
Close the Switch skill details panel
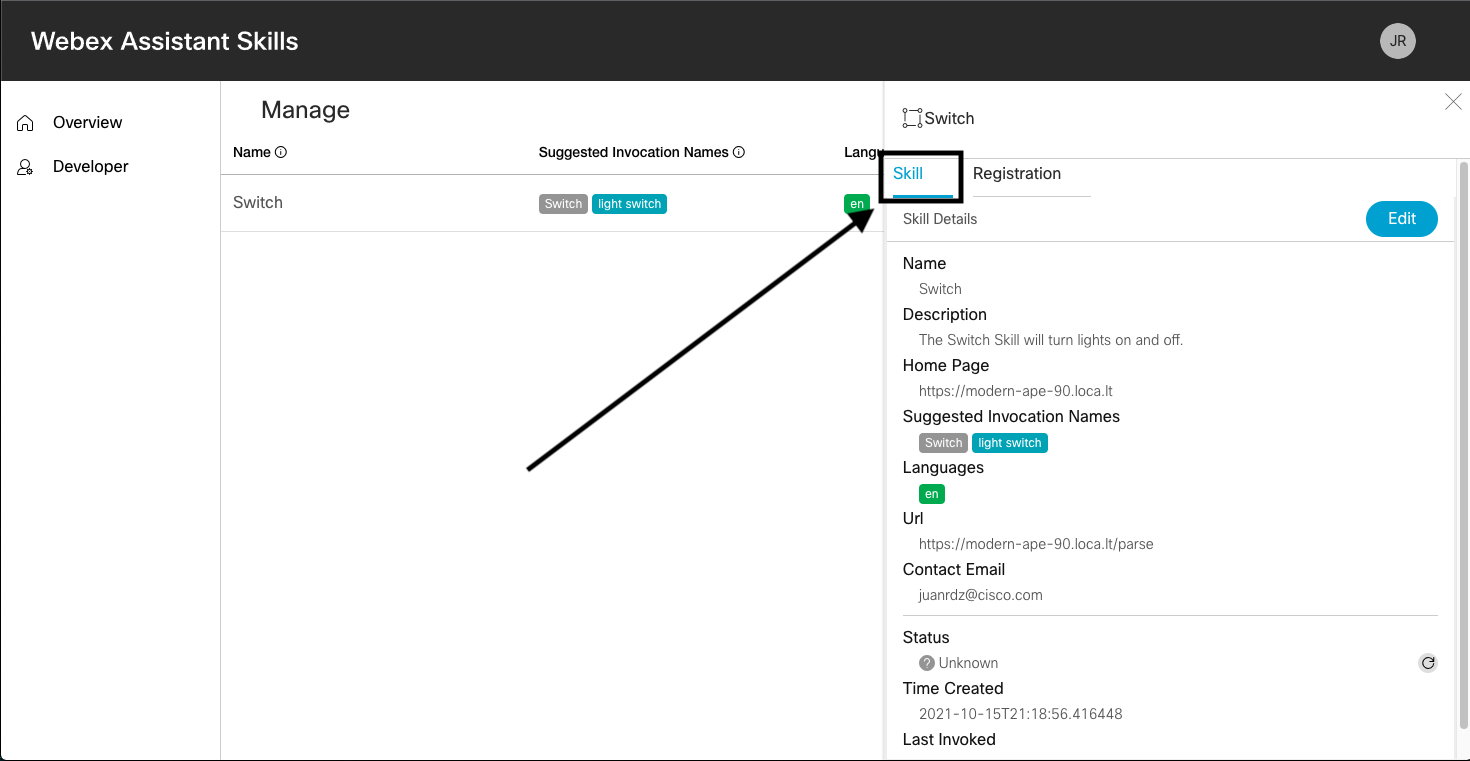(x=1453, y=101)
